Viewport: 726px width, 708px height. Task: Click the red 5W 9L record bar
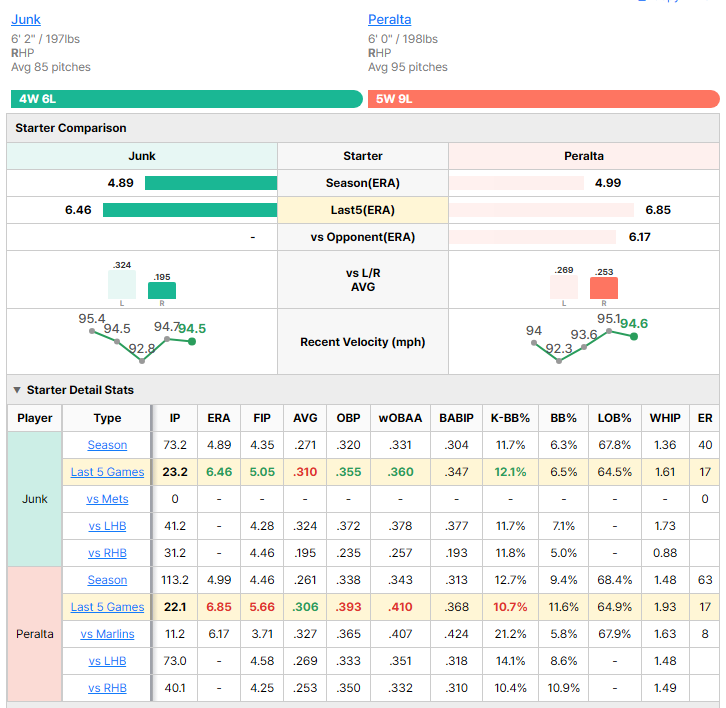coord(544,99)
